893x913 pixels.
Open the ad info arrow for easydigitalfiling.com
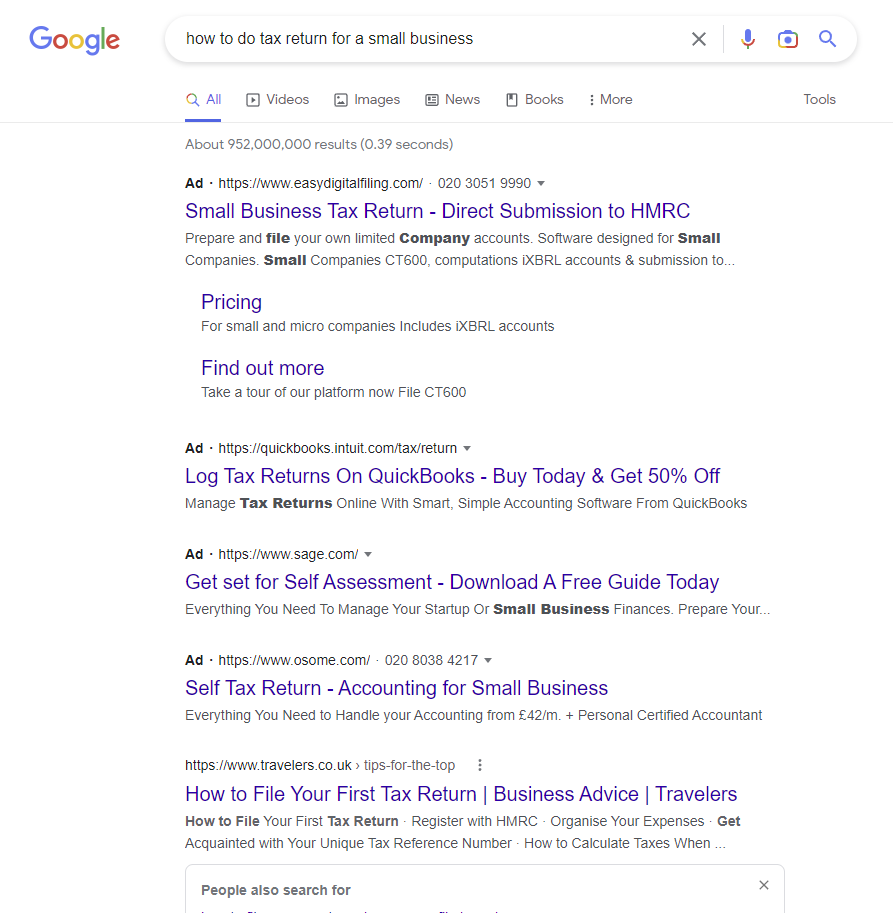540,183
